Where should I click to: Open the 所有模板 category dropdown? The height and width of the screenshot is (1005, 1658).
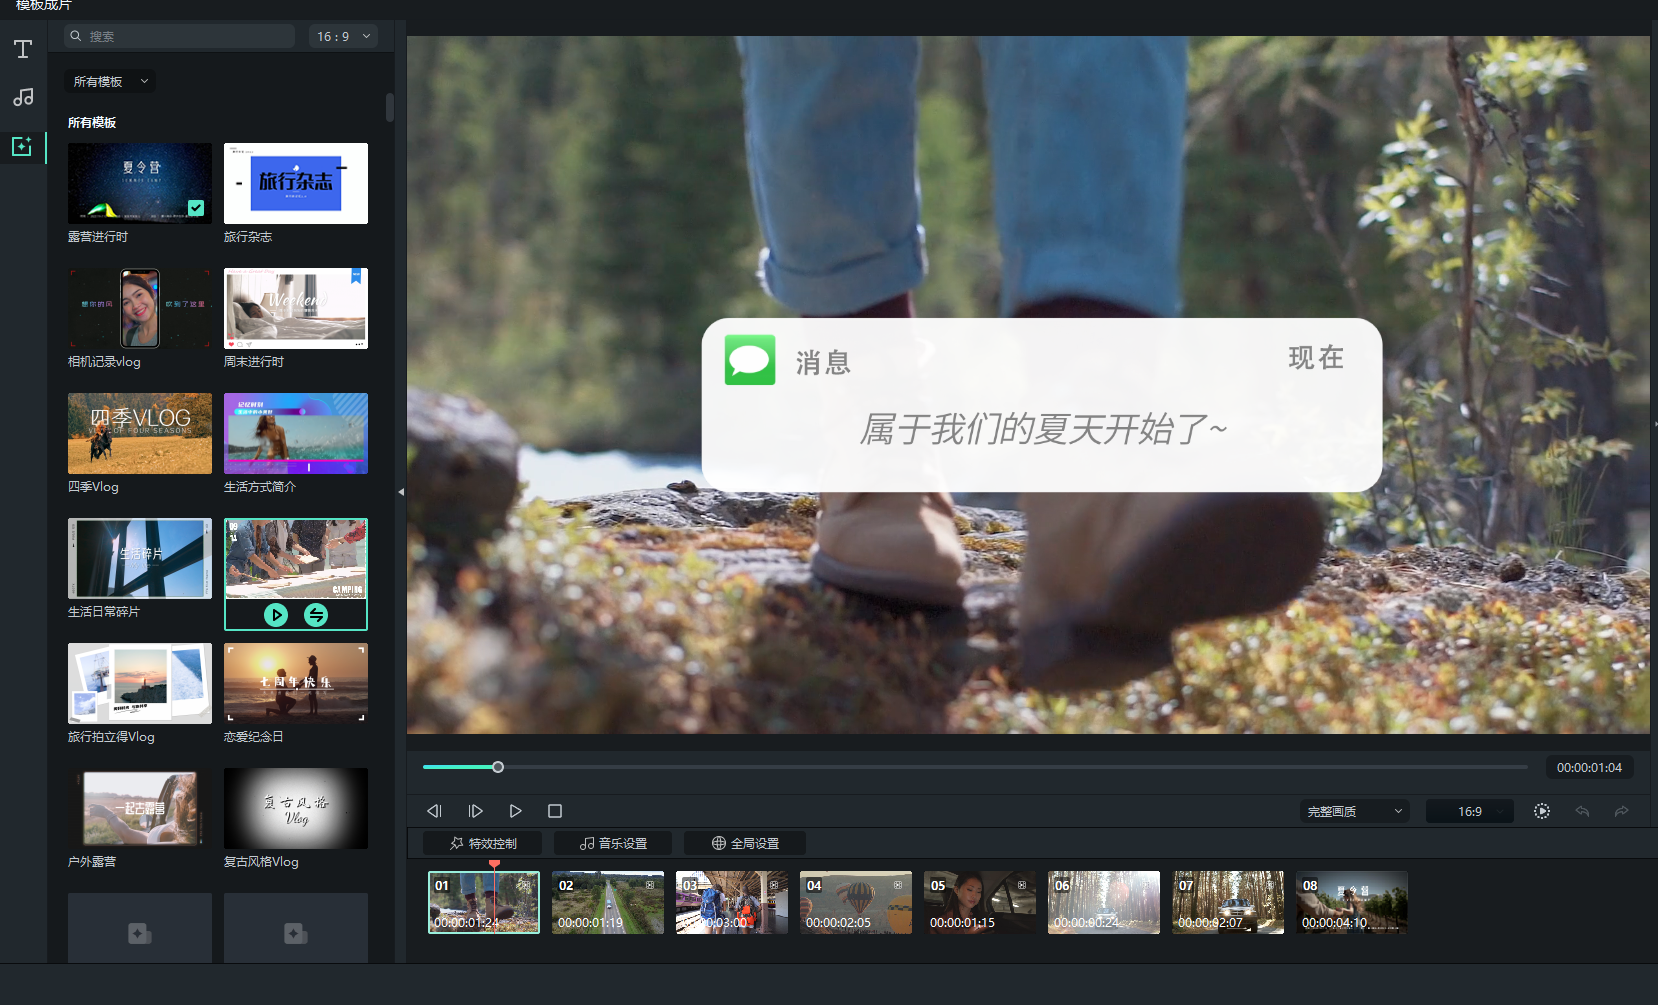[110, 82]
